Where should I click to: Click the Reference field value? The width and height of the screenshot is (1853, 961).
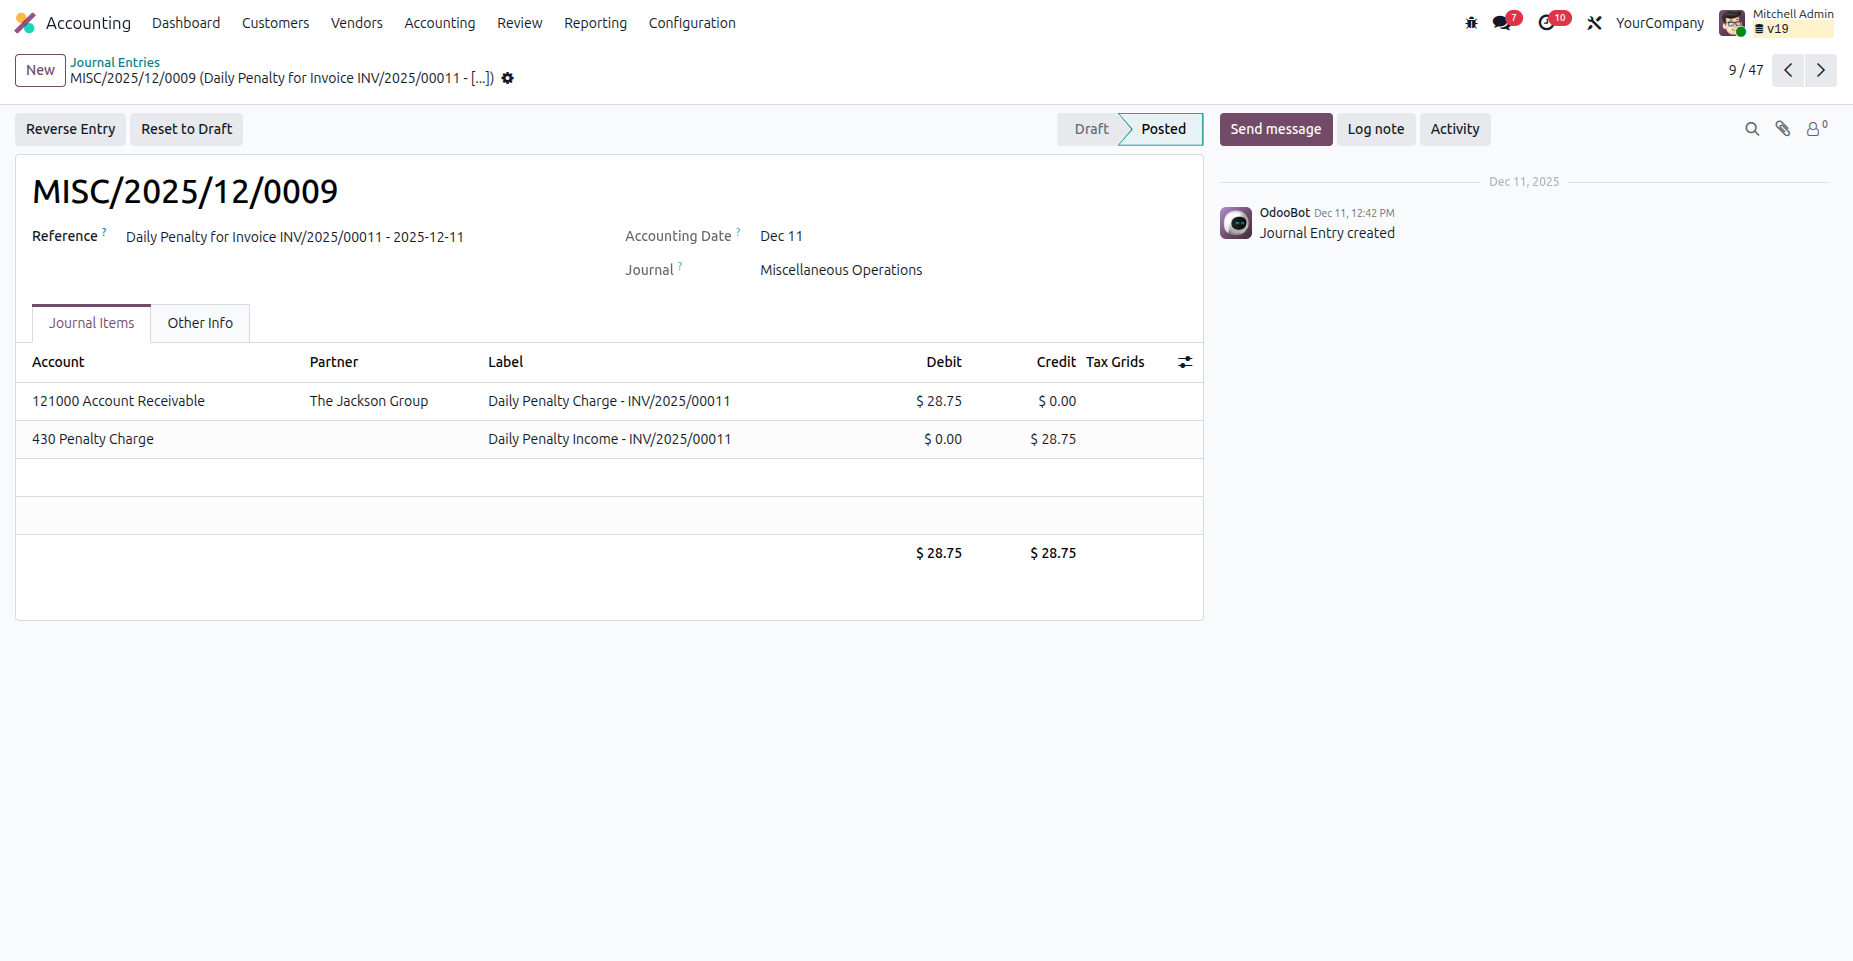295,237
